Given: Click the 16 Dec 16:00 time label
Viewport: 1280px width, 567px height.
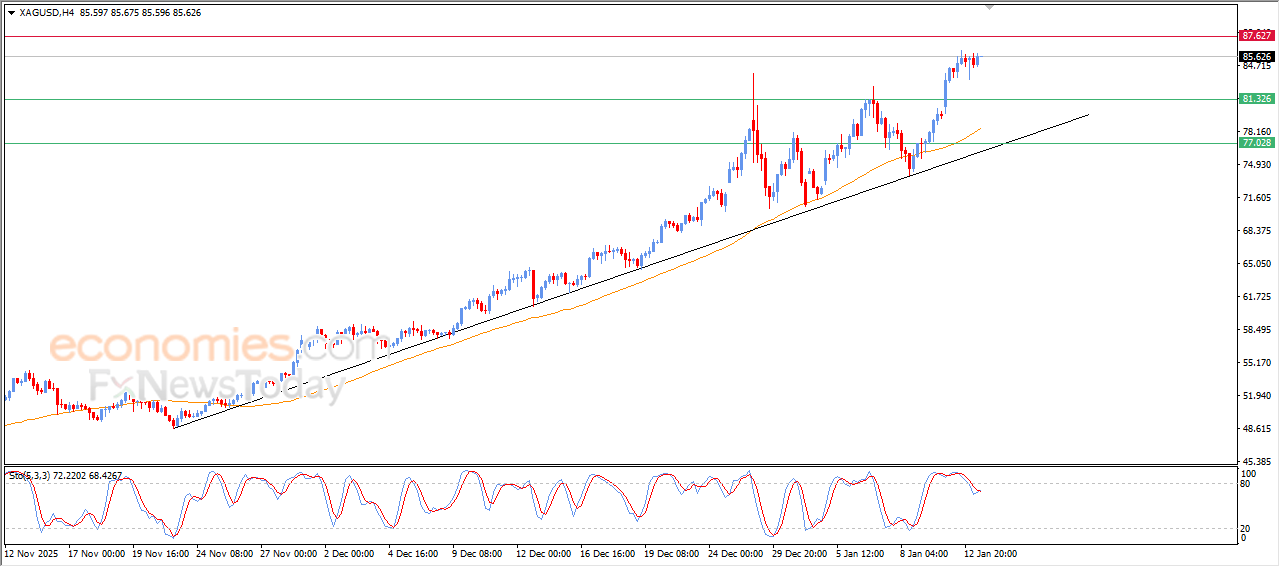Looking at the screenshot, I should click(609, 552).
